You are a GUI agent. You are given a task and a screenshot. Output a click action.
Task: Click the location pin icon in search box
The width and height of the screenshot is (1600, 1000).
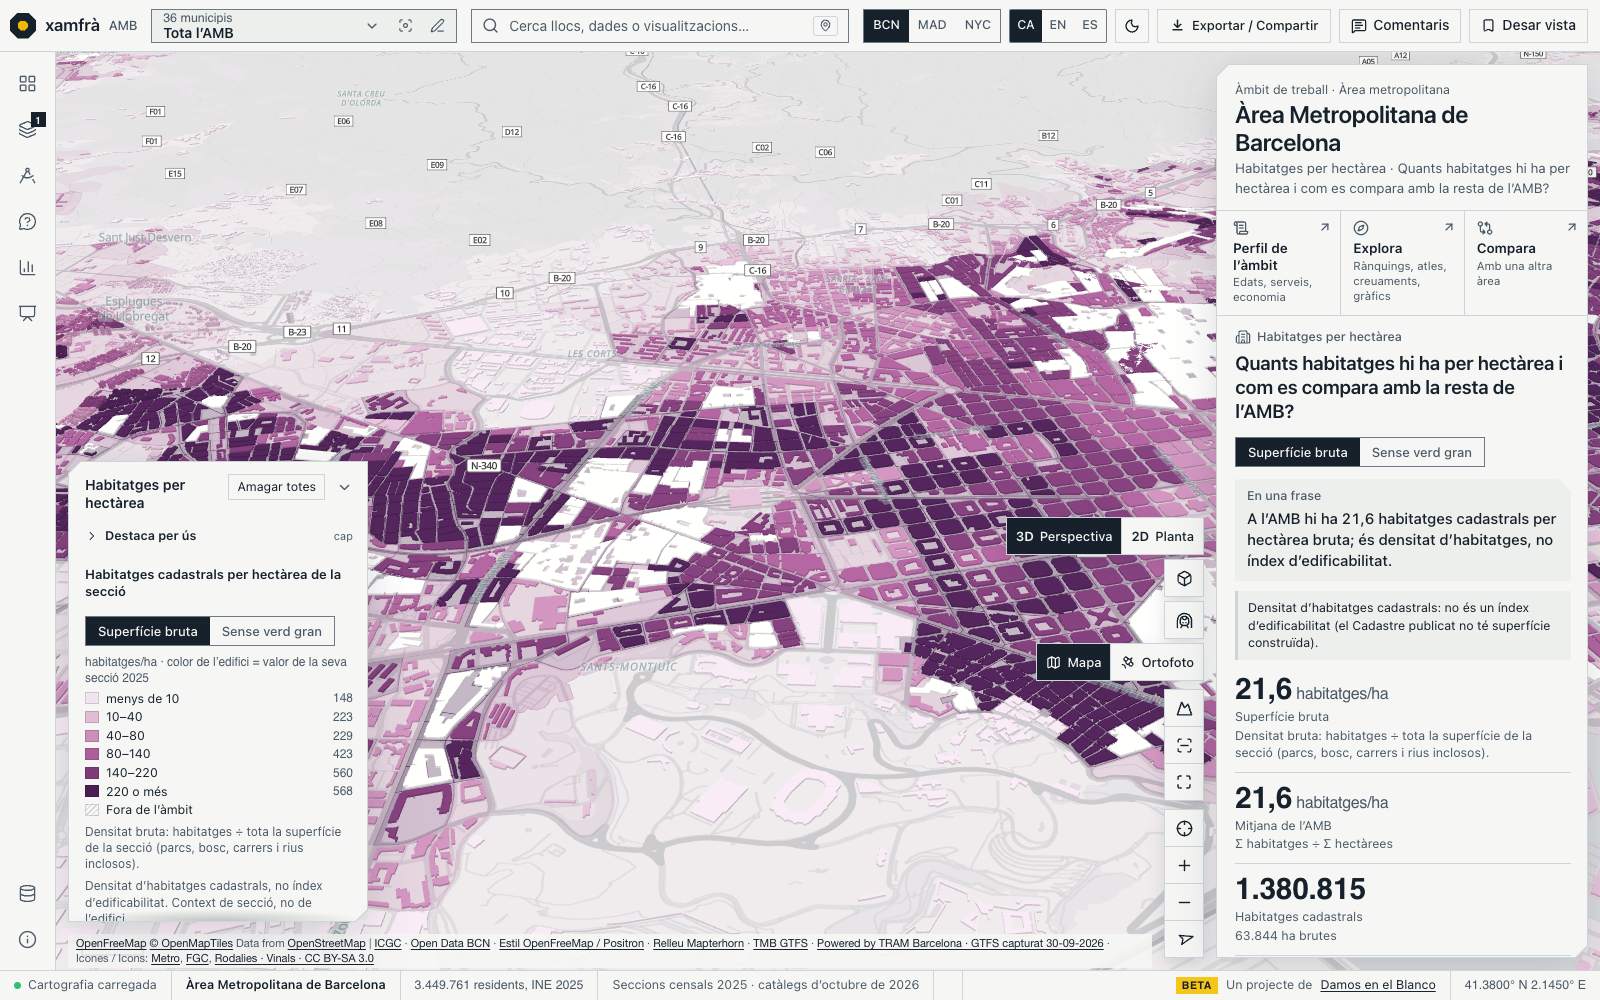(825, 26)
